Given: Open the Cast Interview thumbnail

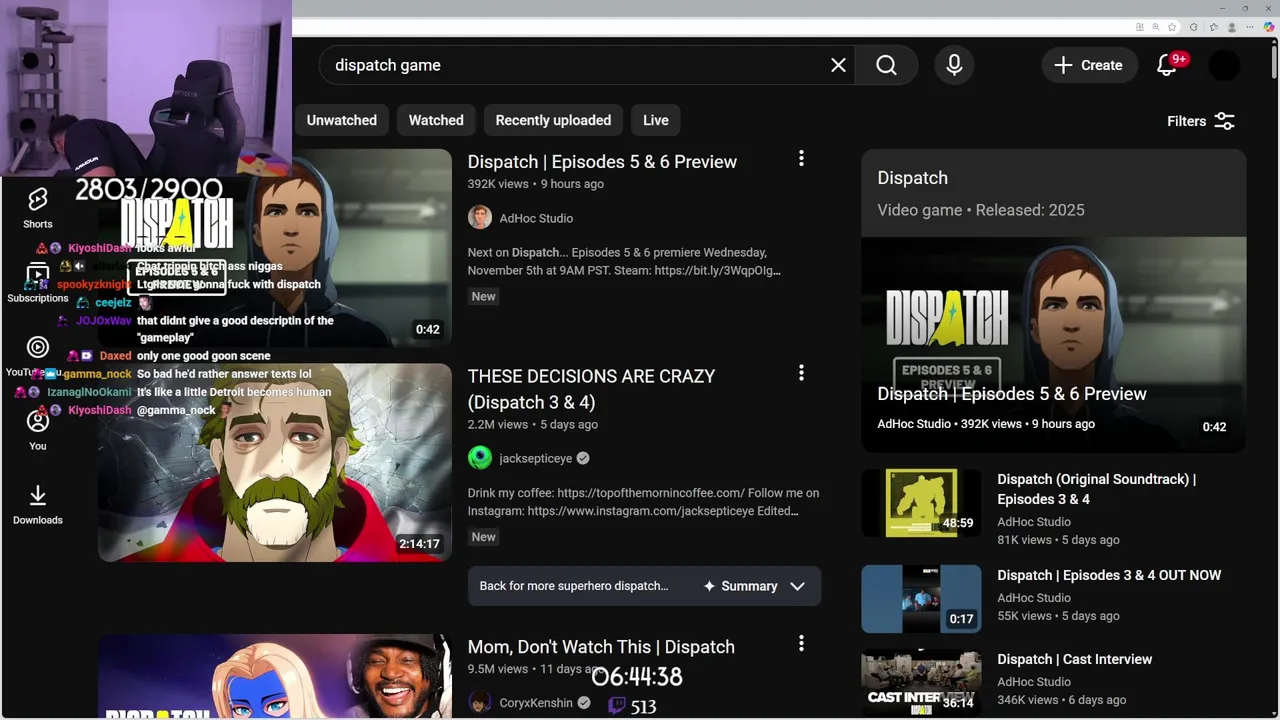Looking at the screenshot, I should [922, 682].
